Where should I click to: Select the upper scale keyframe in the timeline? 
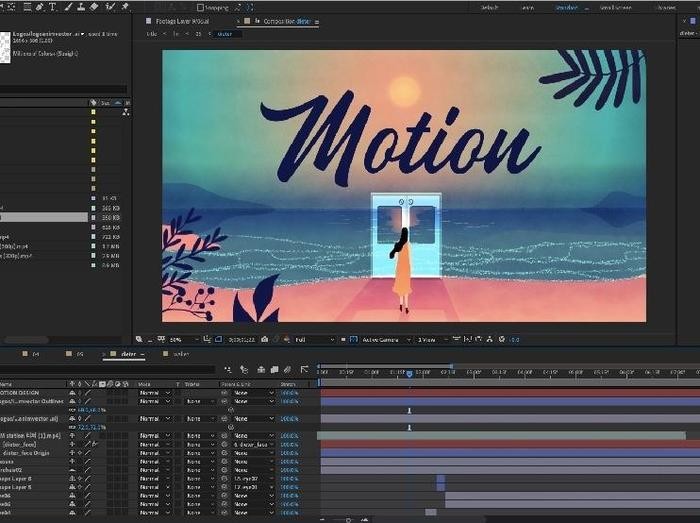(x=409, y=411)
